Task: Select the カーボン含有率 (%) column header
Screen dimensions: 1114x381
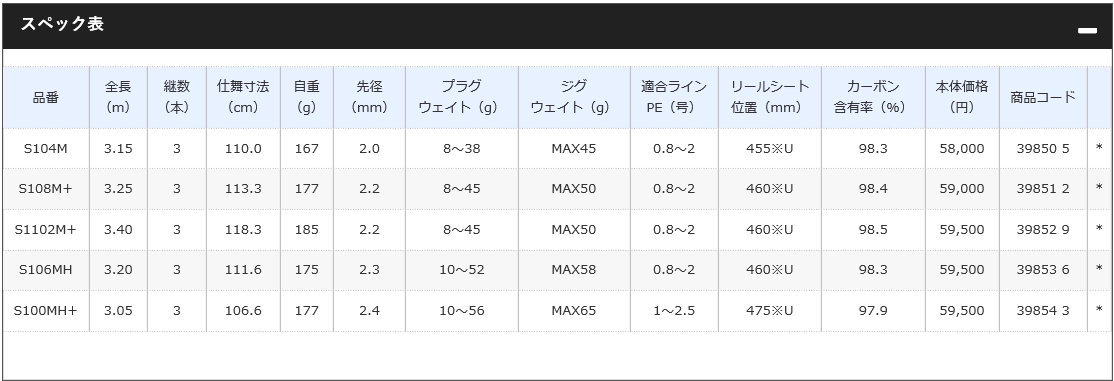Action: 873,97
